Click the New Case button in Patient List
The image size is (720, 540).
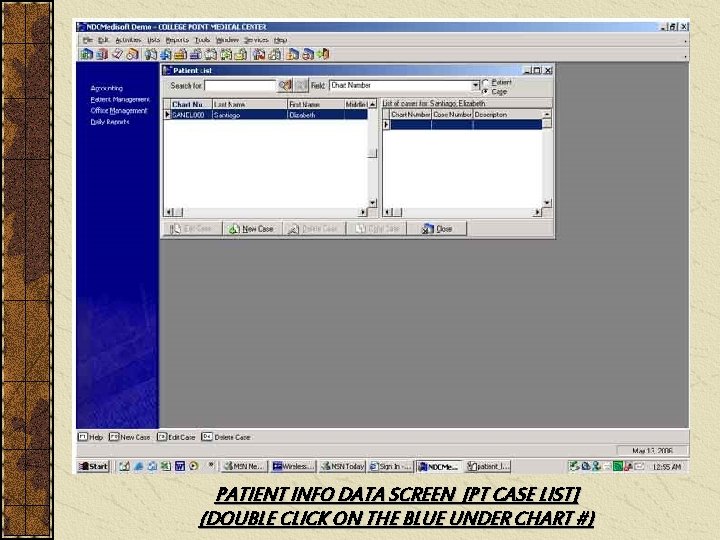click(252, 229)
